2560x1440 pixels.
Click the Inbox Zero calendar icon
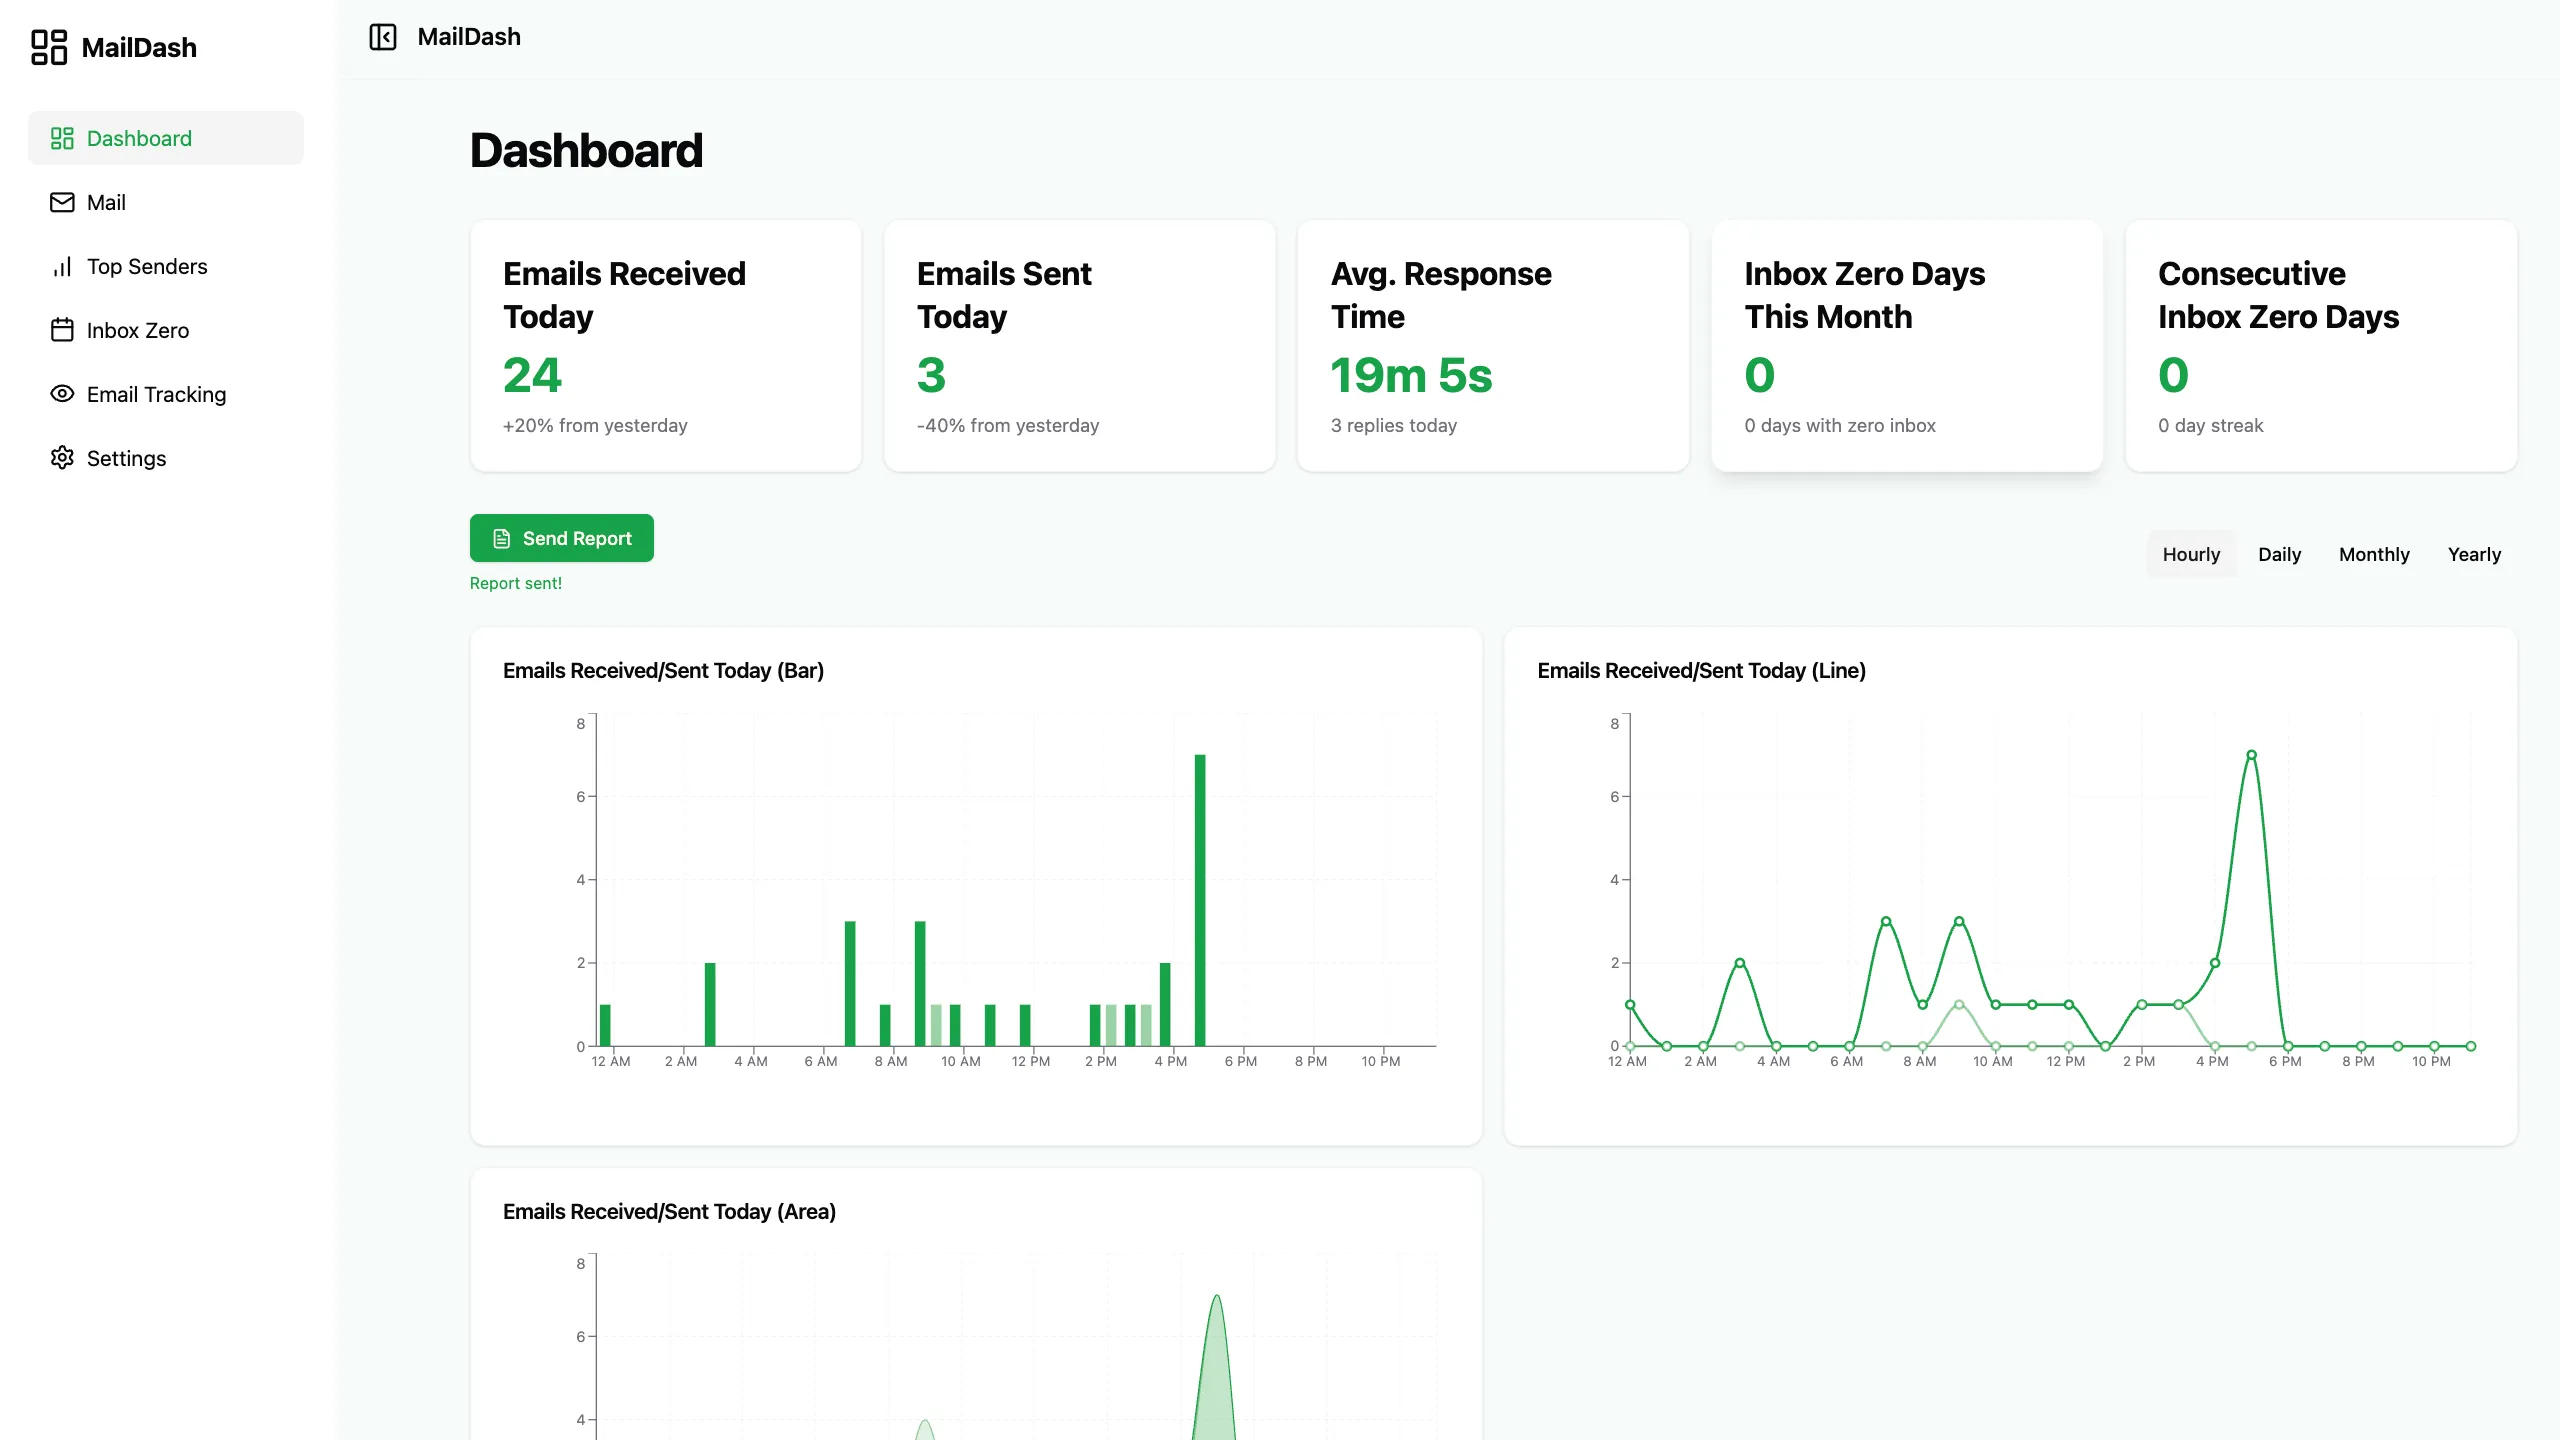point(62,330)
